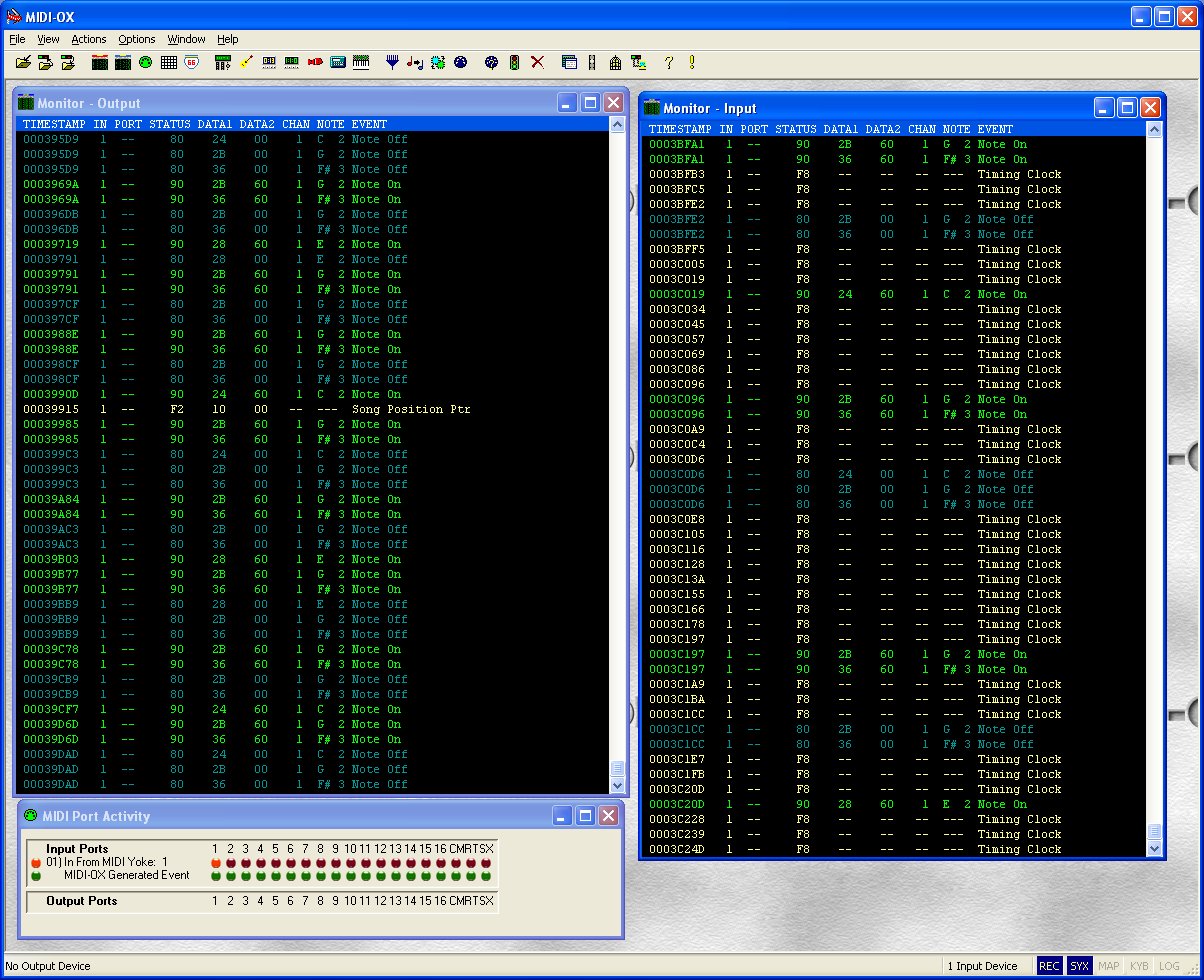
Task: Open the Actions menu
Action: (89, 39)
